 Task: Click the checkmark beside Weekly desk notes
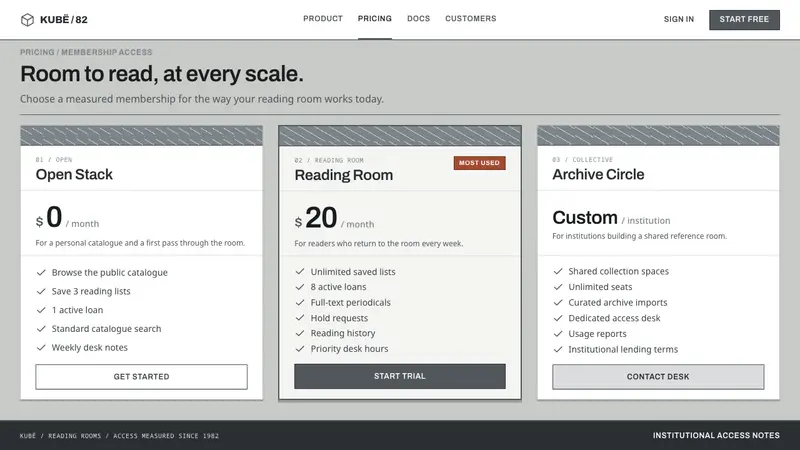[41, 347]
